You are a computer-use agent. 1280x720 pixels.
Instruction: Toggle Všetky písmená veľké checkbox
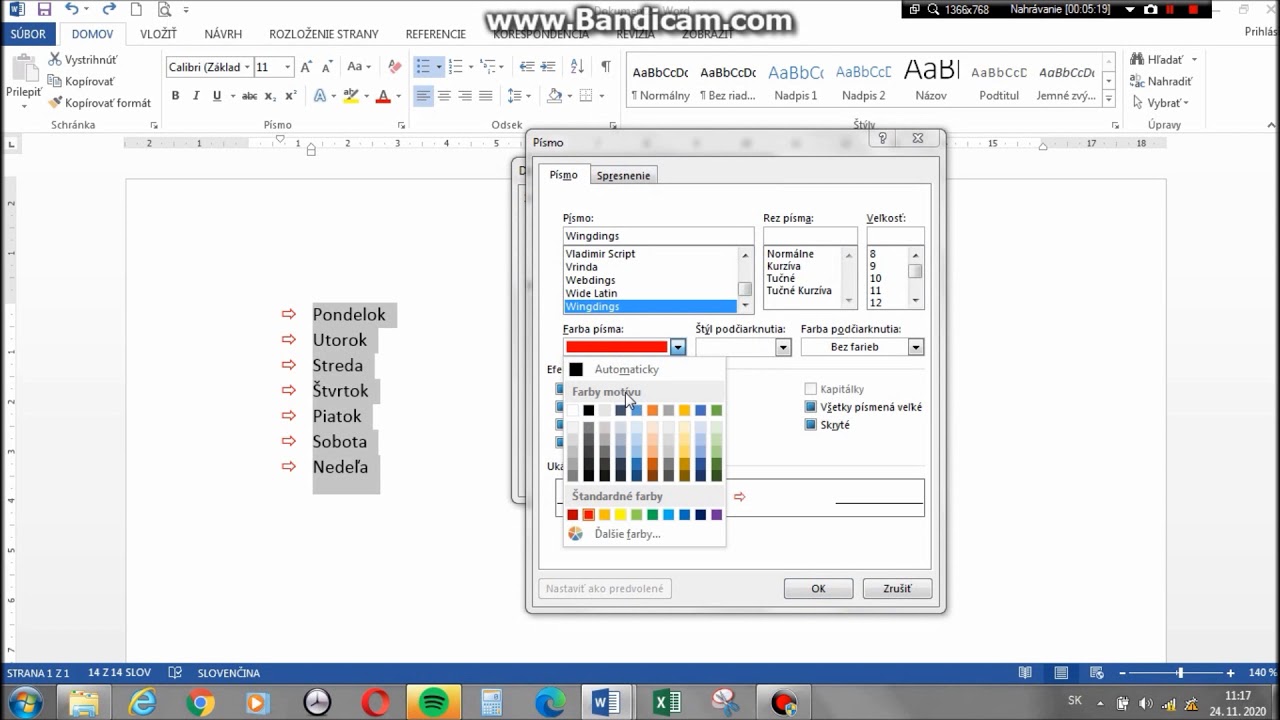[x=811, y=407]
